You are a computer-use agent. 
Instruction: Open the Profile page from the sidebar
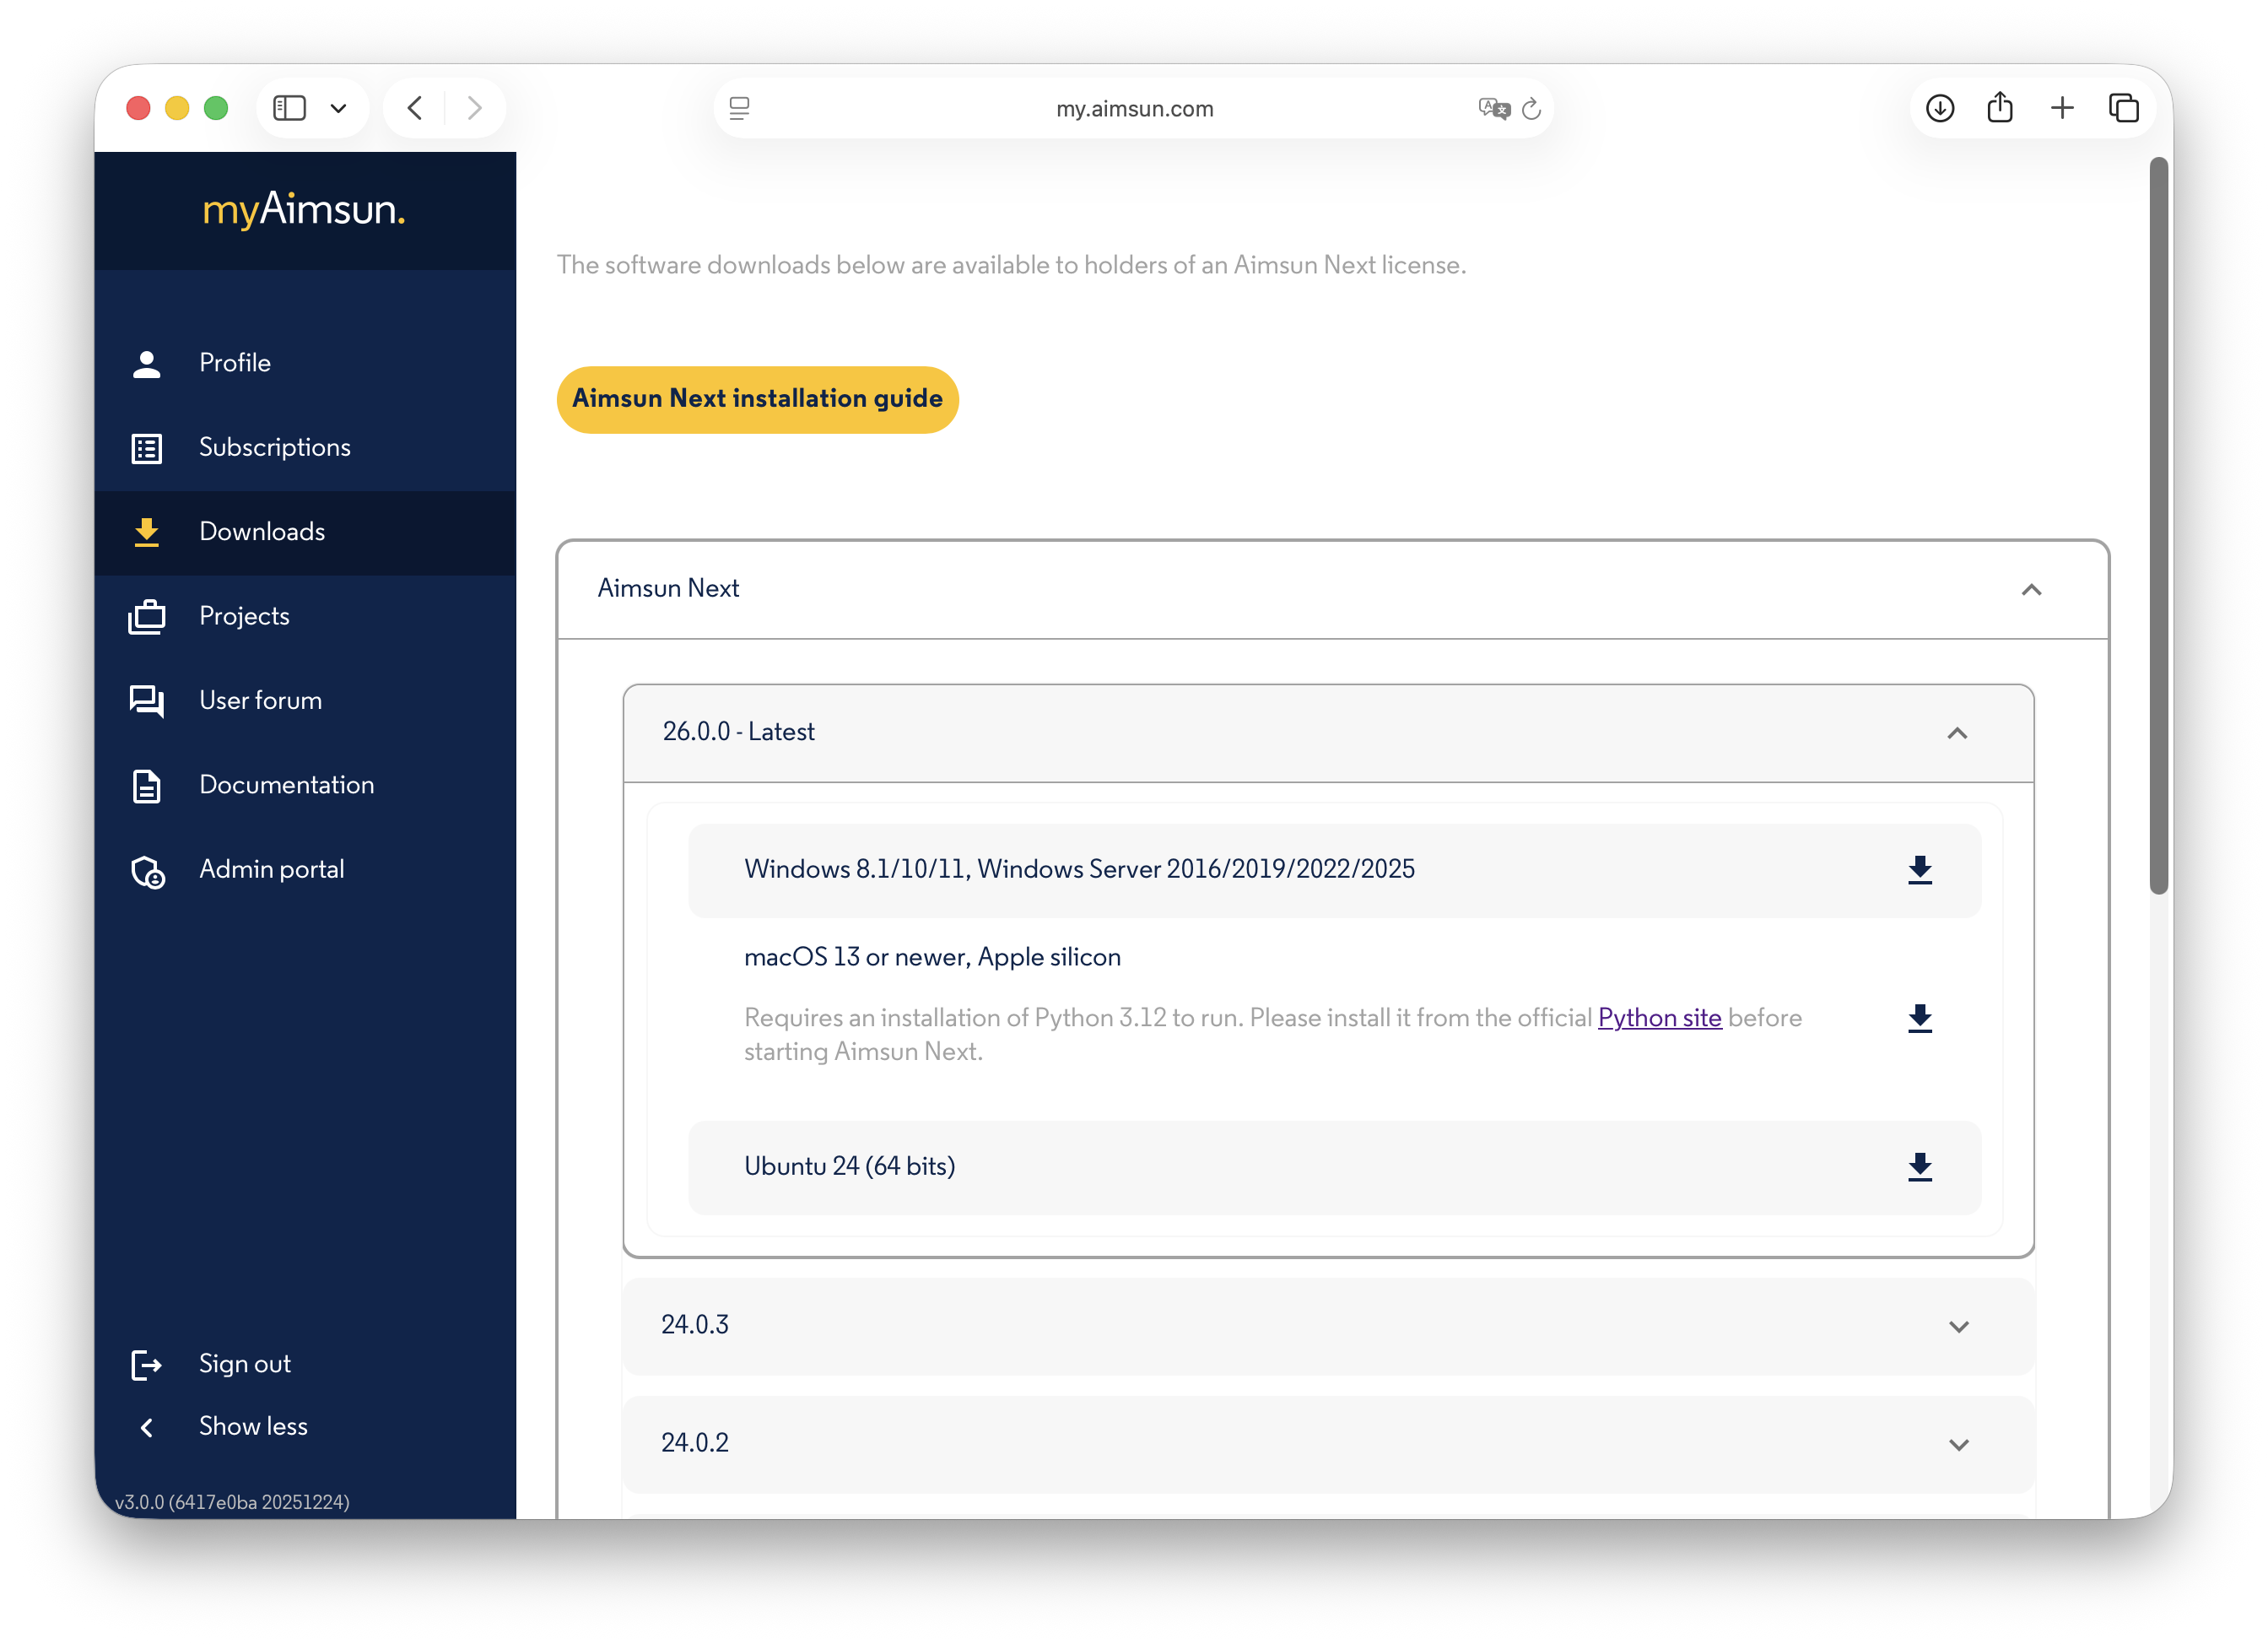coord(234,363)
